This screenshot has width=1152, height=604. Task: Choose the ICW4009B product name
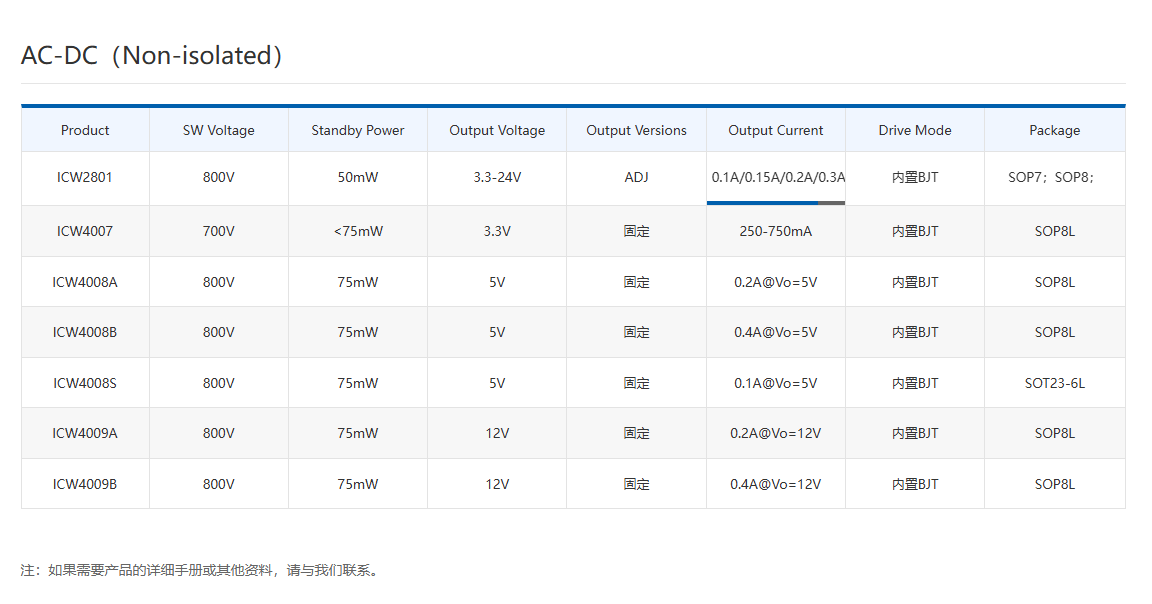pos(85,484)
